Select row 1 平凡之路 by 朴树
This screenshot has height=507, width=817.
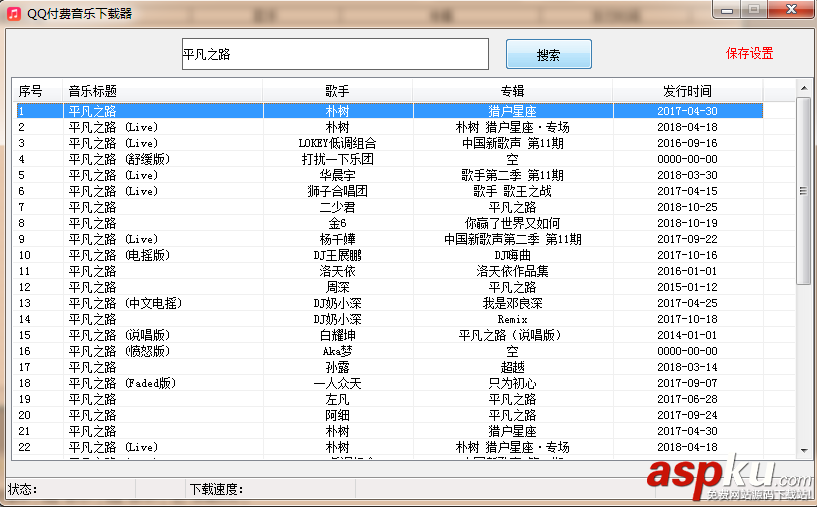pyautogui.click(x=388, y=111)
